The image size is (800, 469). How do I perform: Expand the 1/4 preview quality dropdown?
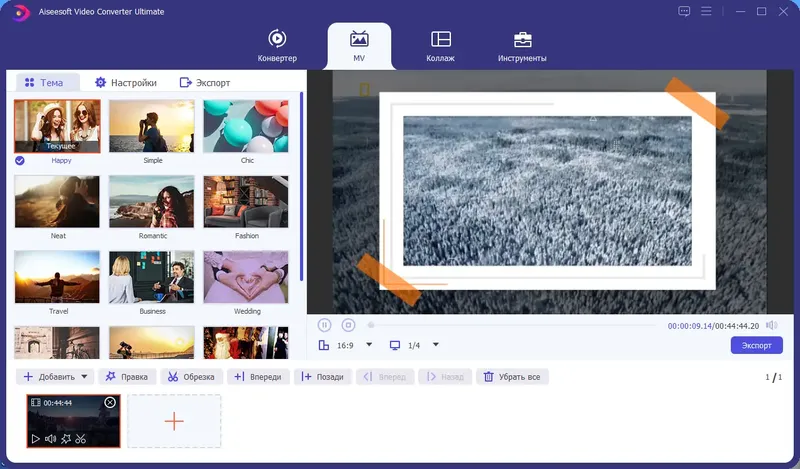click(436, 345)
